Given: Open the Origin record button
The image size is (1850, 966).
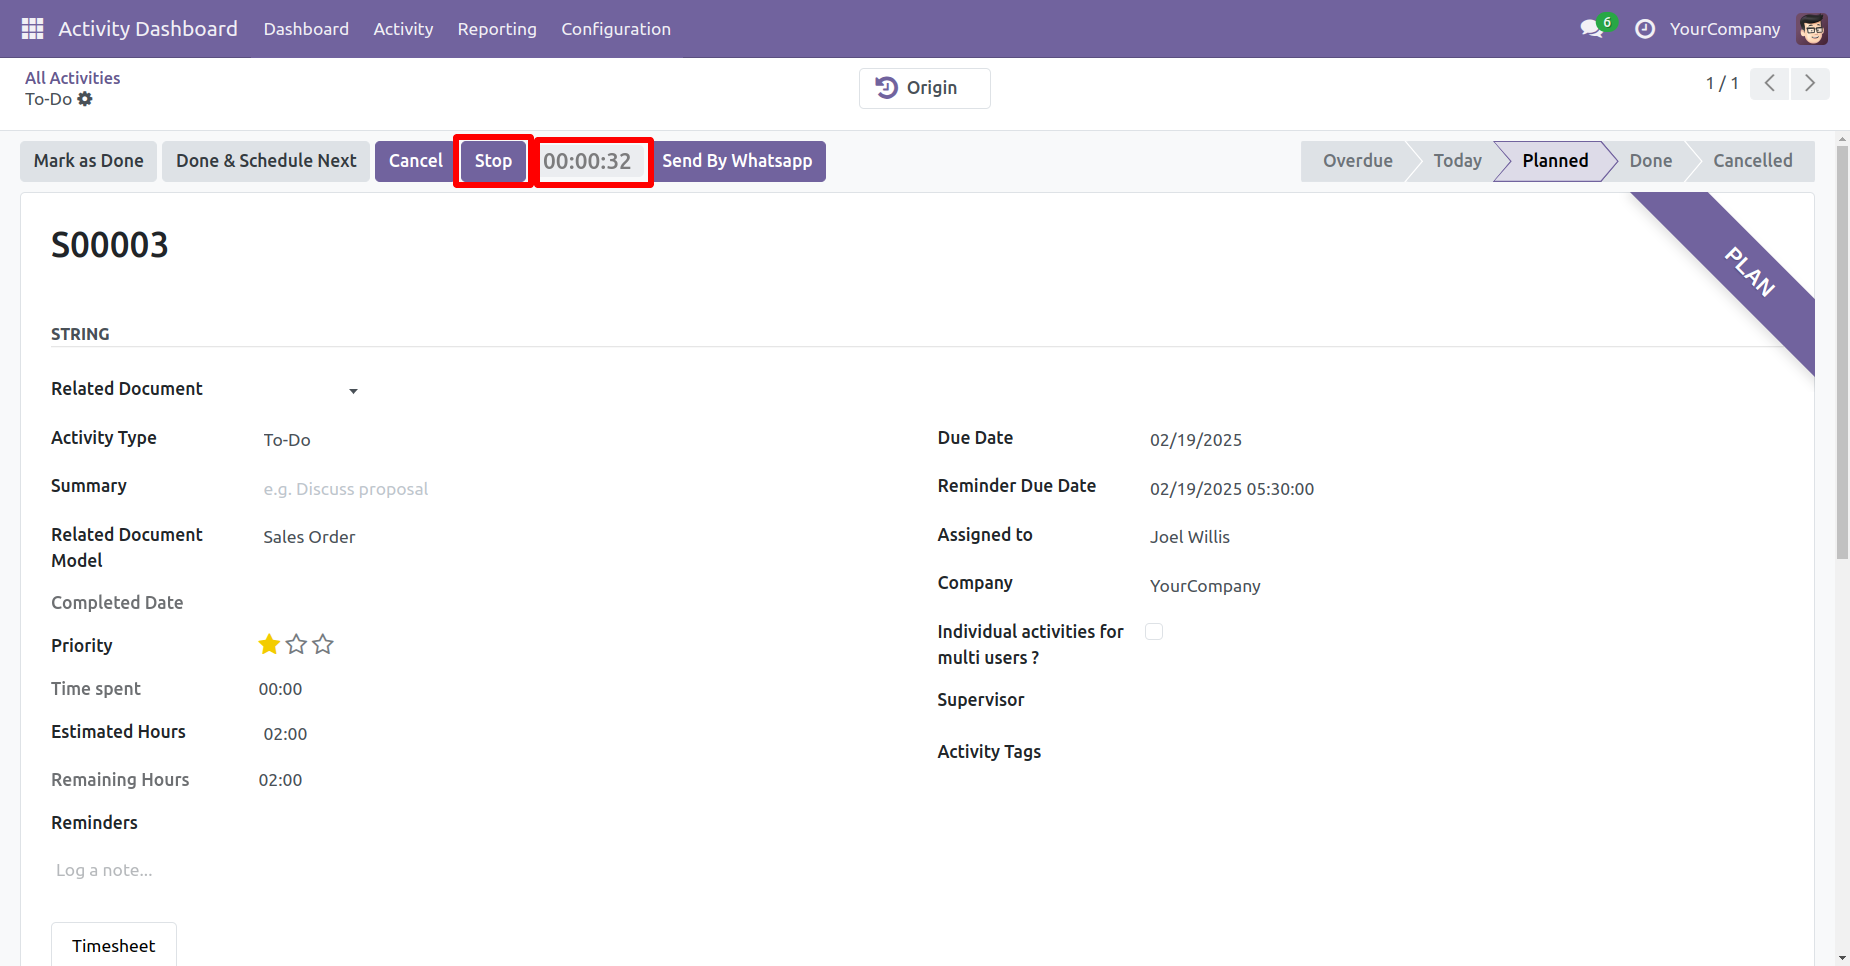Looking at the screenshot, I should pyautogui.click(x=925, y=88).
